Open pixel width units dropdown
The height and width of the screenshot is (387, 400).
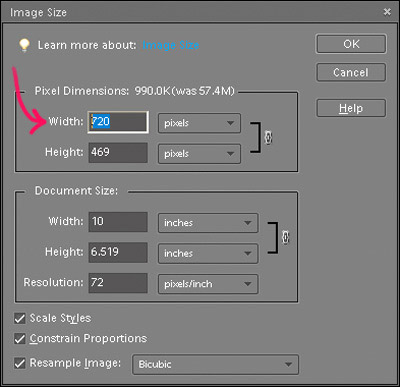pos(199,123)
